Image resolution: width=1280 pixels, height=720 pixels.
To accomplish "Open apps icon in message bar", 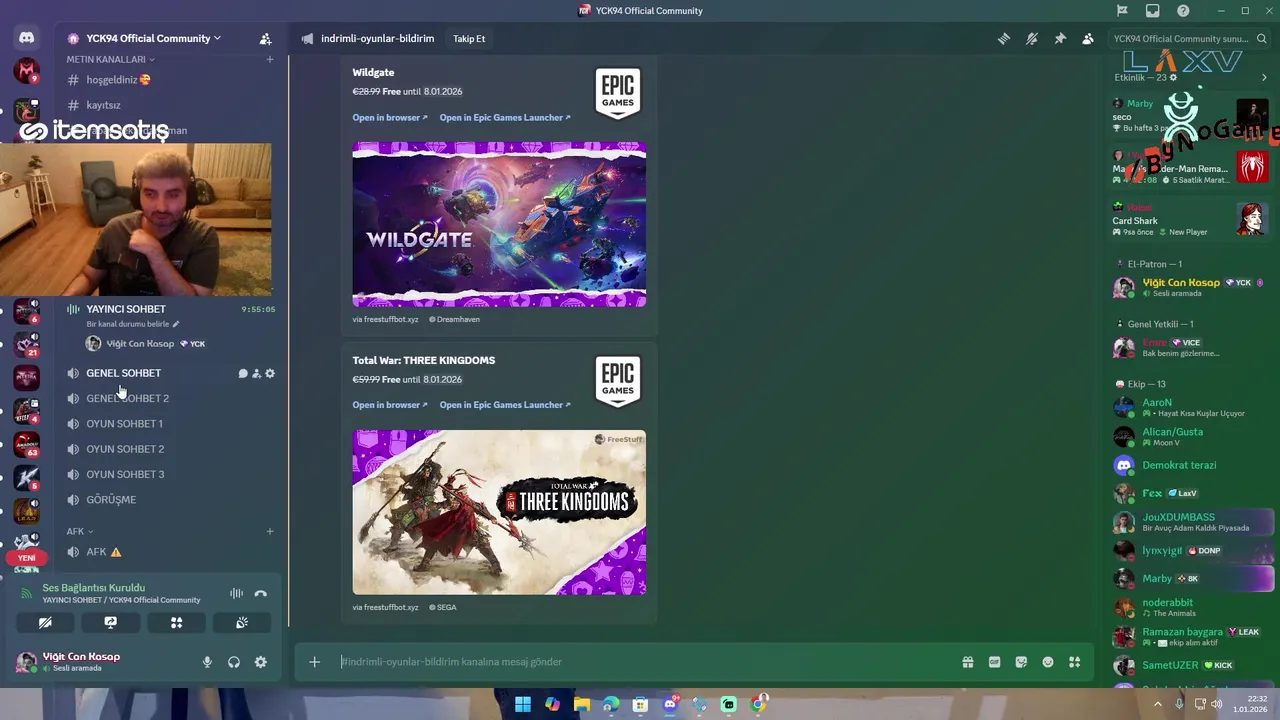I will pos(1075,662).
